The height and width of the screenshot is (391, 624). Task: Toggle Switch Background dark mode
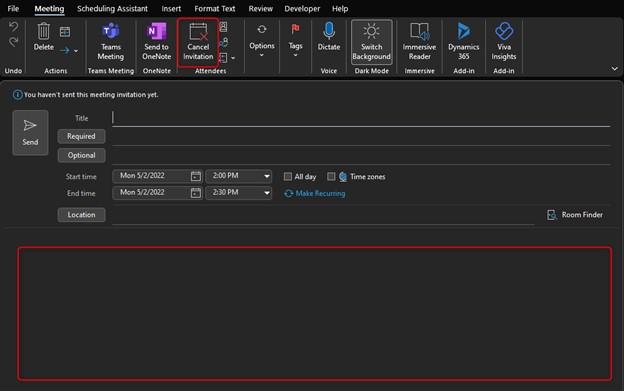pyautogui.click(x=371, y=42)
